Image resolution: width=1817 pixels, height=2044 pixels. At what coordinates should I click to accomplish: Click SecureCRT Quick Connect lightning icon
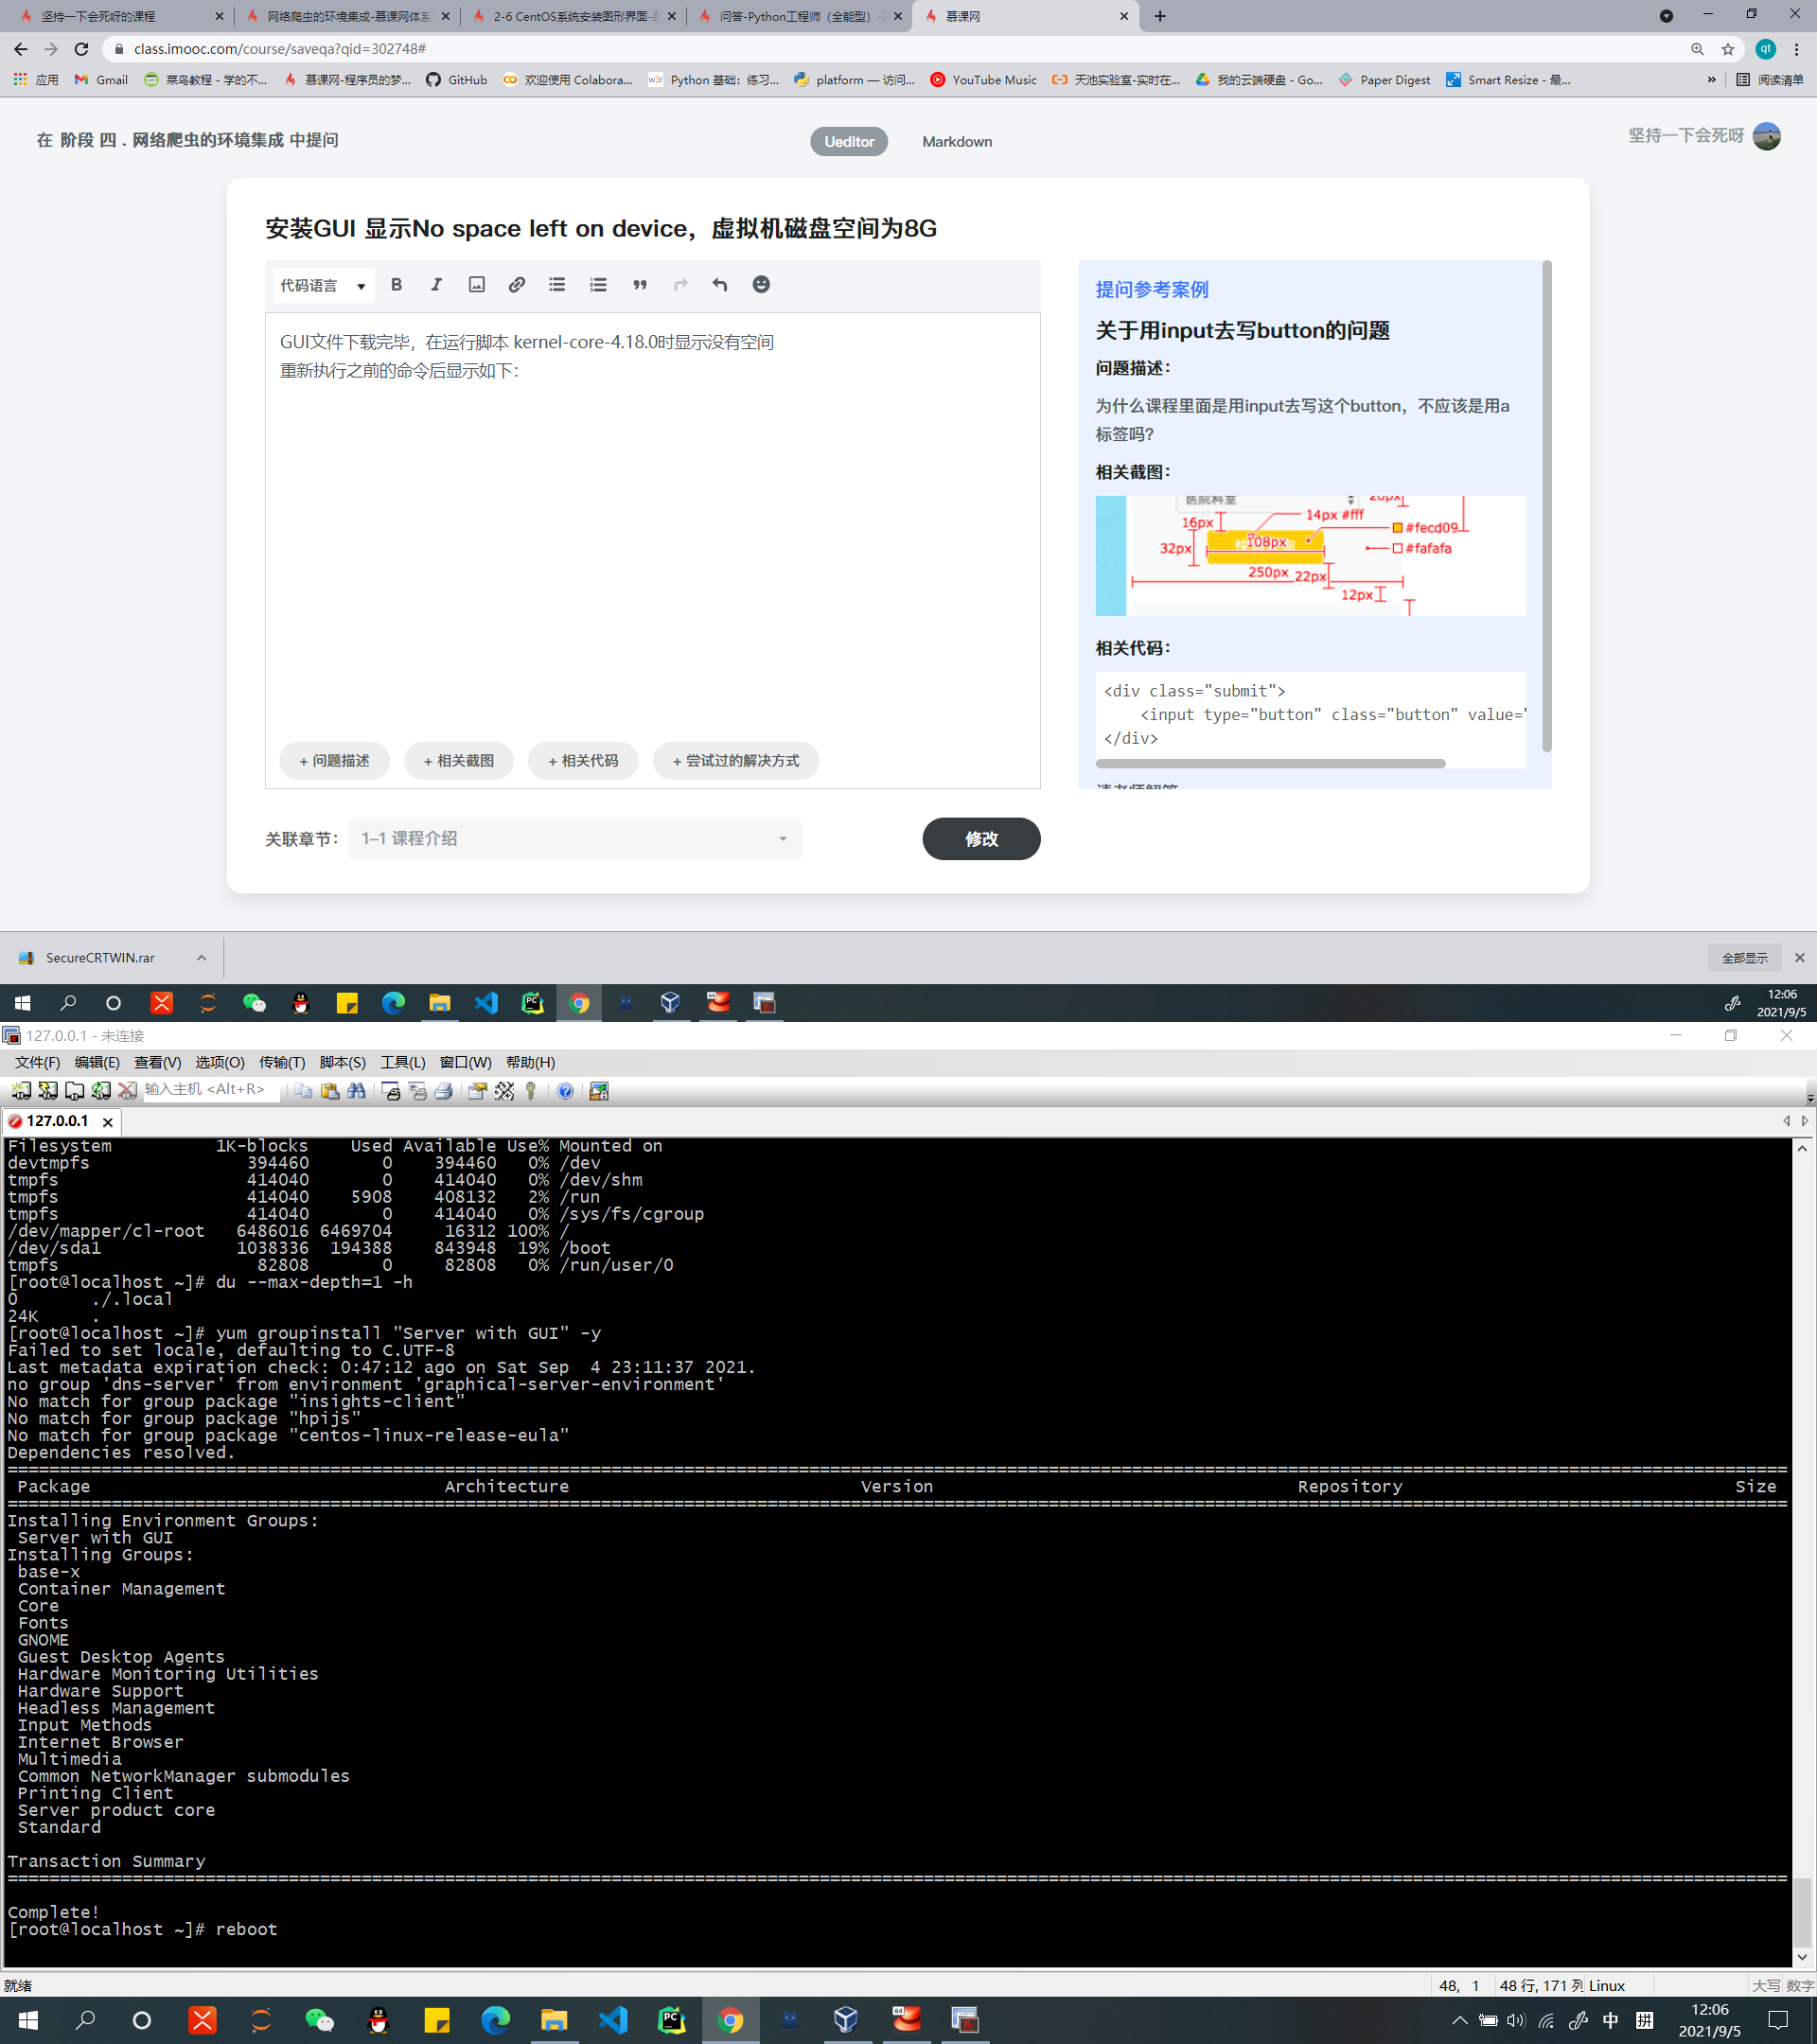coord(48,1090)
